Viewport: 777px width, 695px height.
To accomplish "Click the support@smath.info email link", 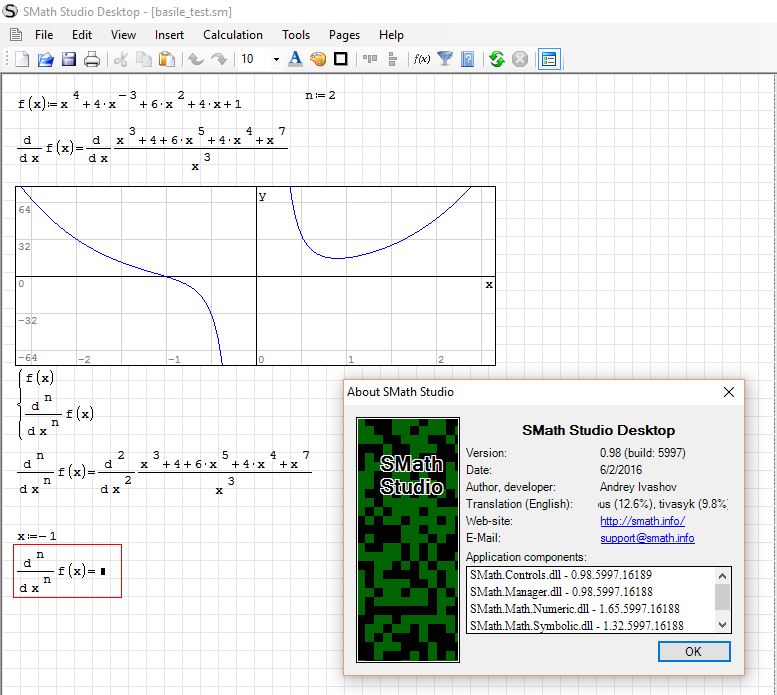I will coord(647,538).
